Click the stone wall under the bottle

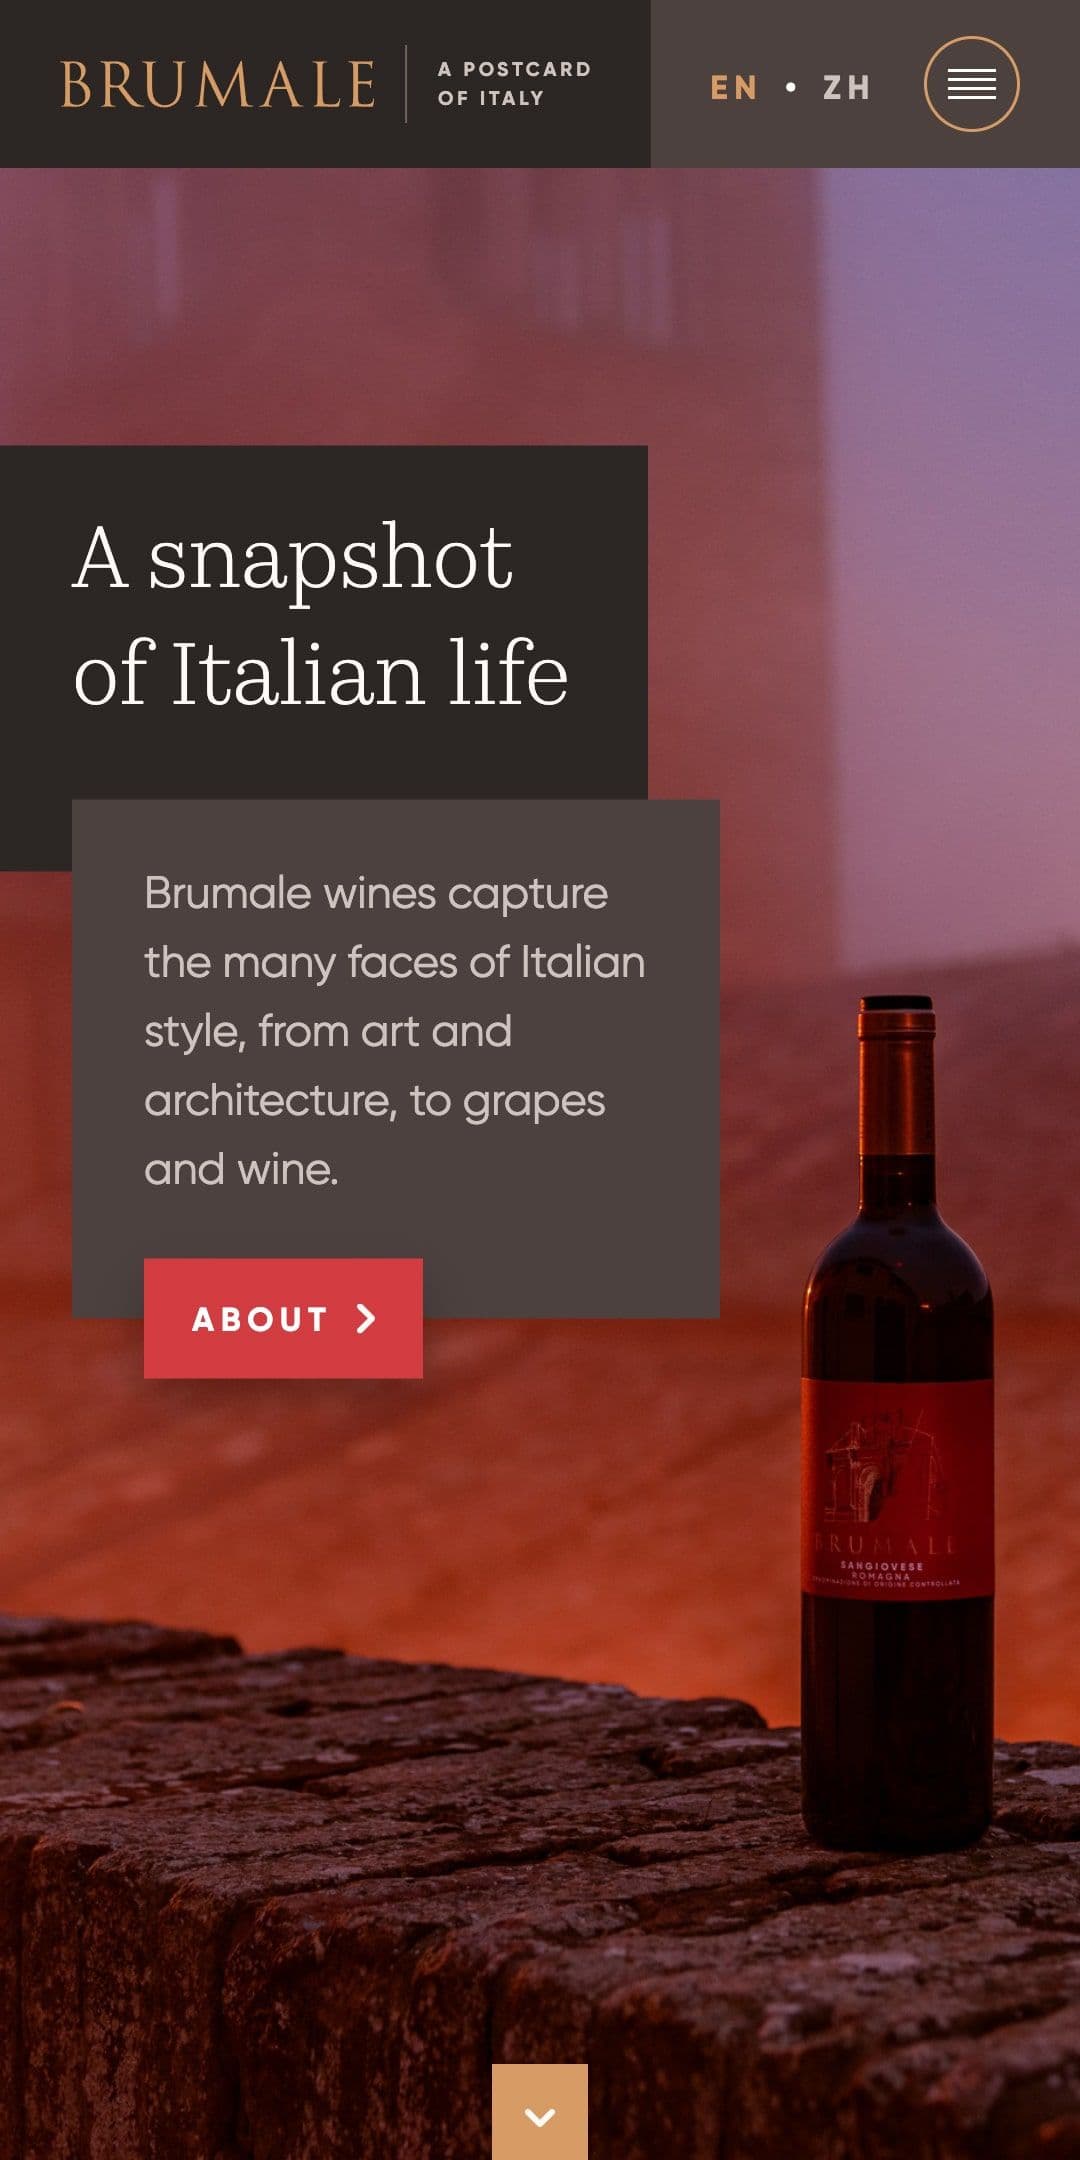click(400, 1900)
